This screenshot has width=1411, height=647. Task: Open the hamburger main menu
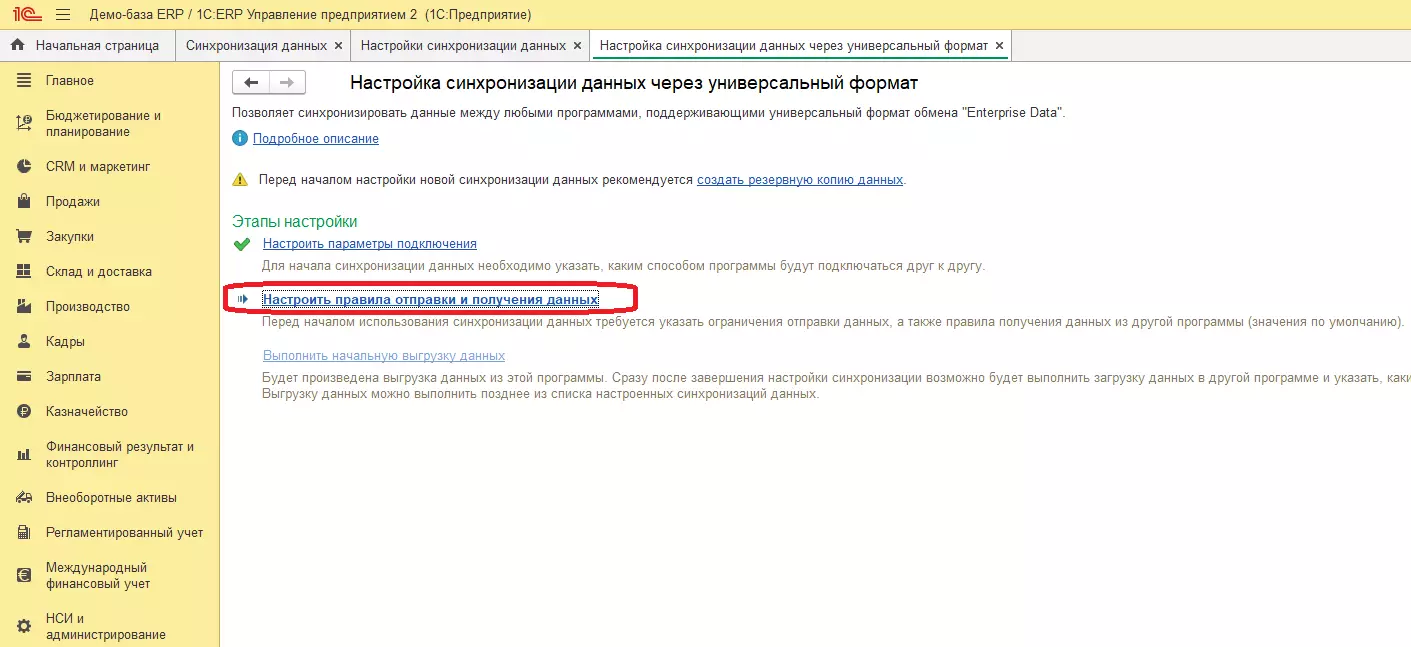(63, 15)
